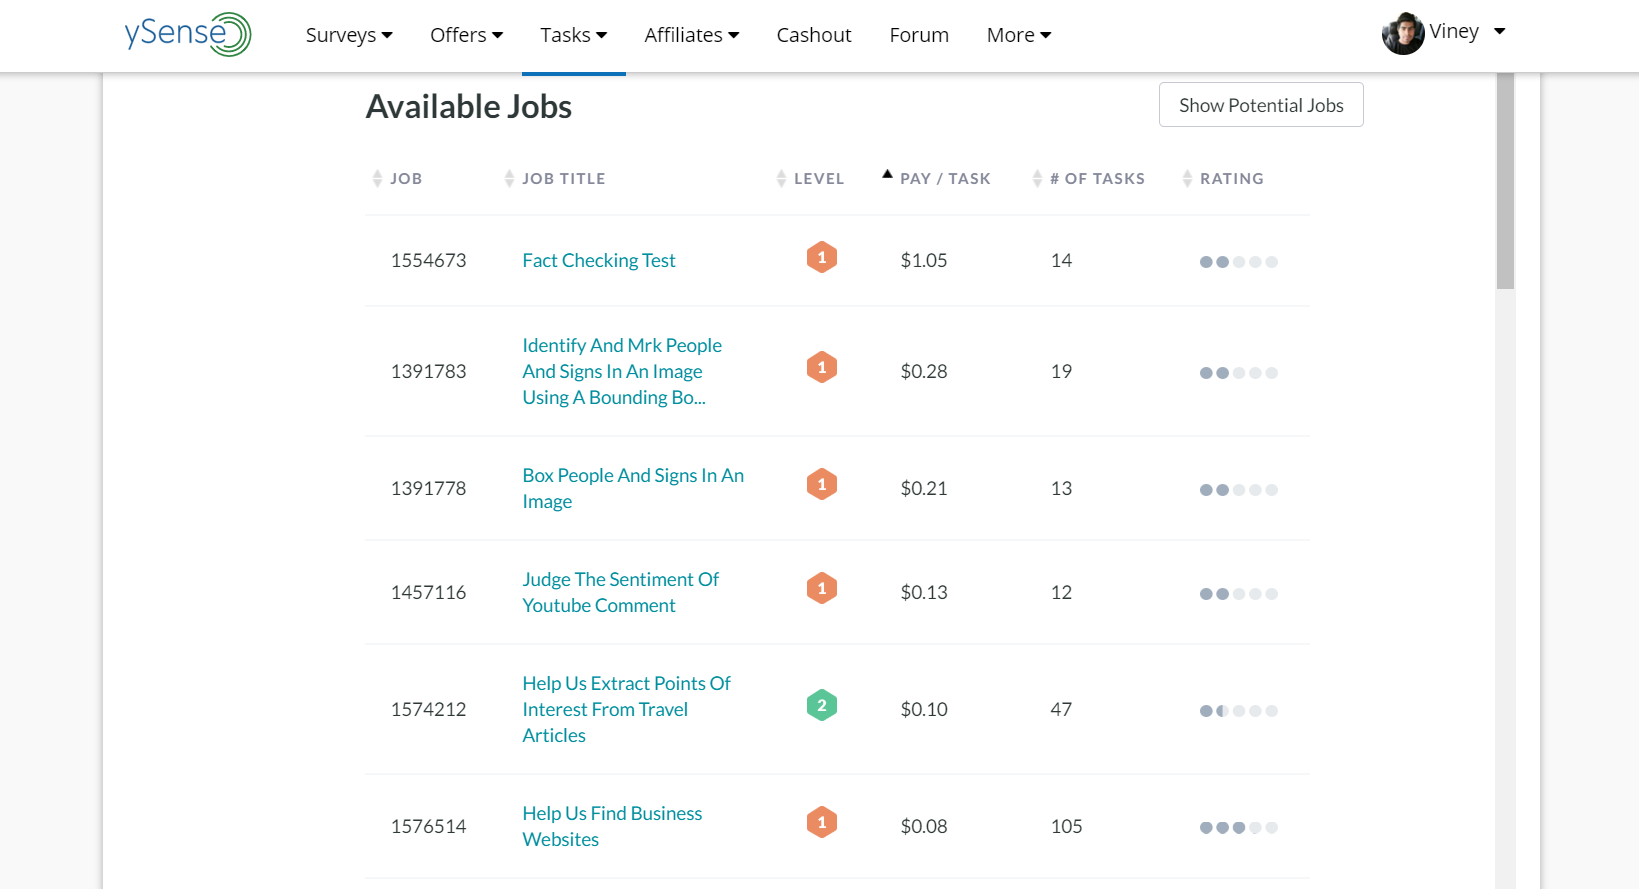This screenshot has height=889, width=1639.
Task: Open the Offers dropdown menu
Action: click(466, 35)
